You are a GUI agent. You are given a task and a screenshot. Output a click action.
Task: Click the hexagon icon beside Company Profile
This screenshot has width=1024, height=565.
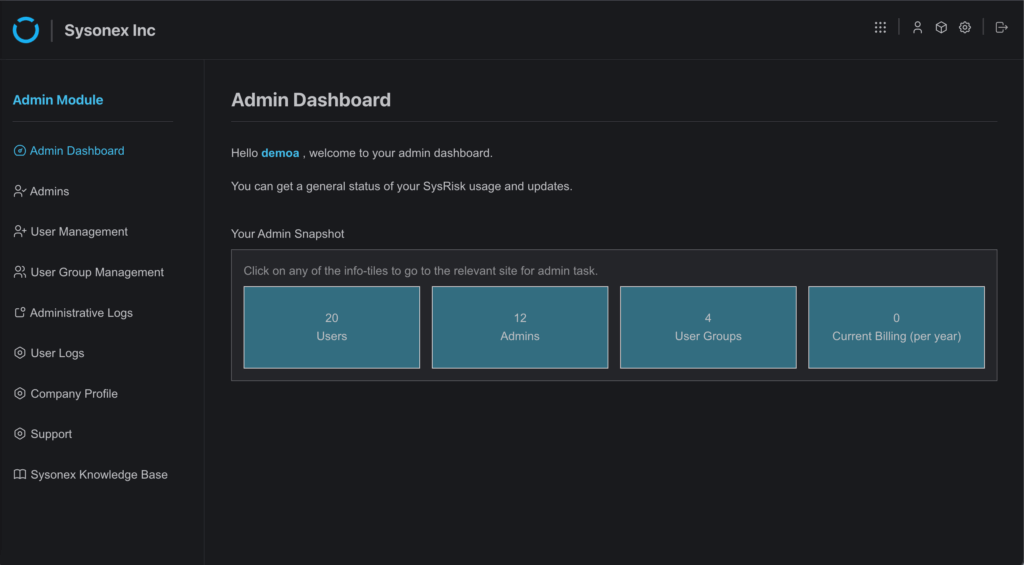point(20,394)
